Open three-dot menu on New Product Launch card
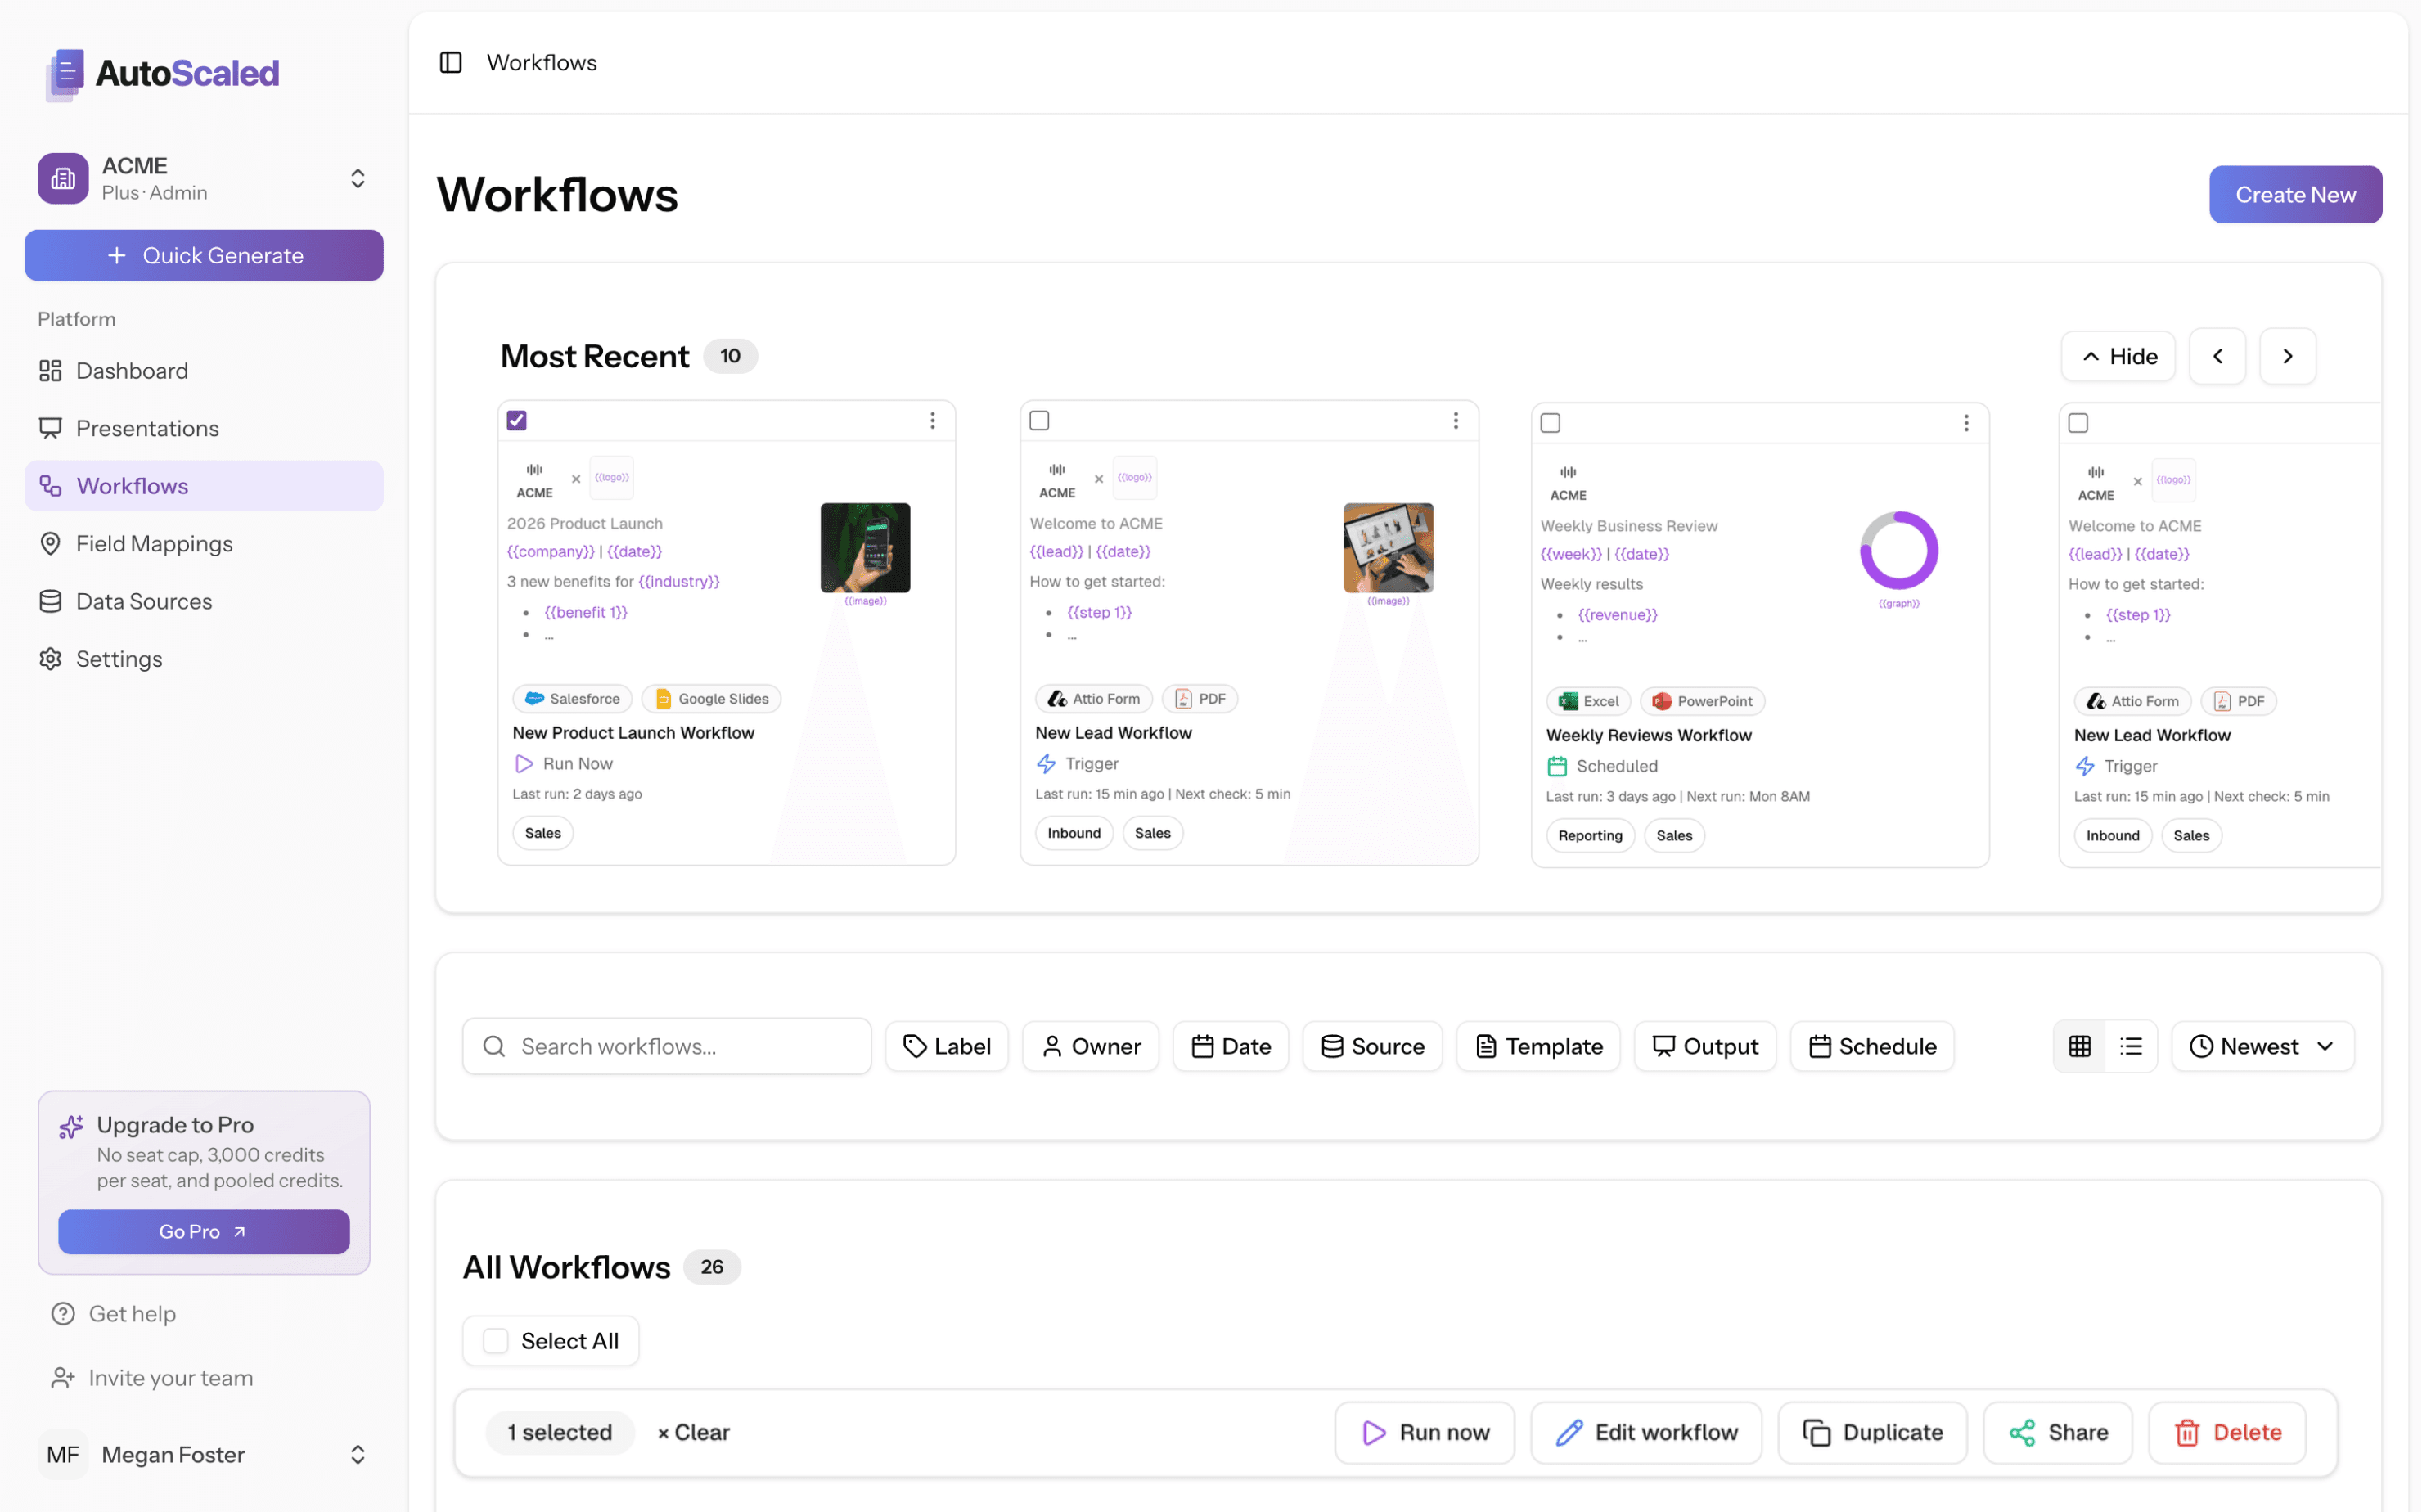Image resolution: width=2422 pixels, height=1512 pixels. click(x=933, y=421)
